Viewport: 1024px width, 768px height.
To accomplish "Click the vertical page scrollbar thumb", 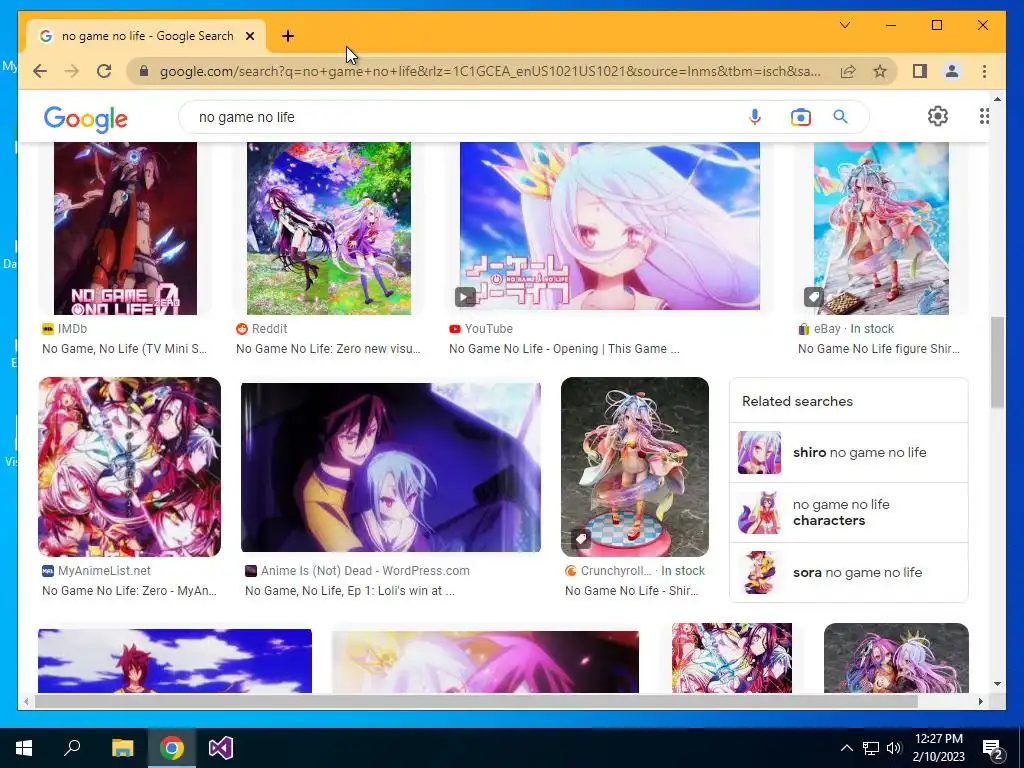I will click(997, 362).
